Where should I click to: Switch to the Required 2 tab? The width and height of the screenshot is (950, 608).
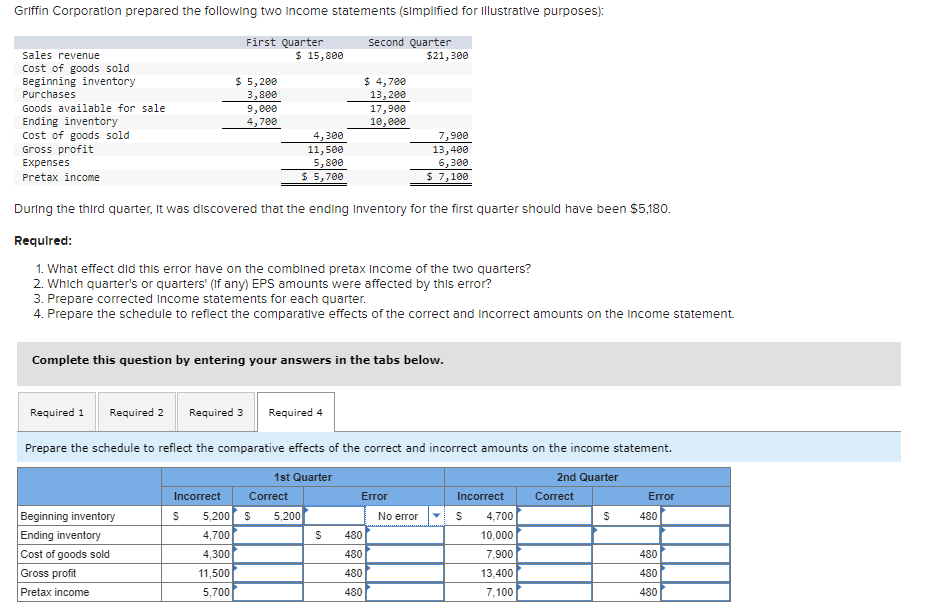pos(136,411)
